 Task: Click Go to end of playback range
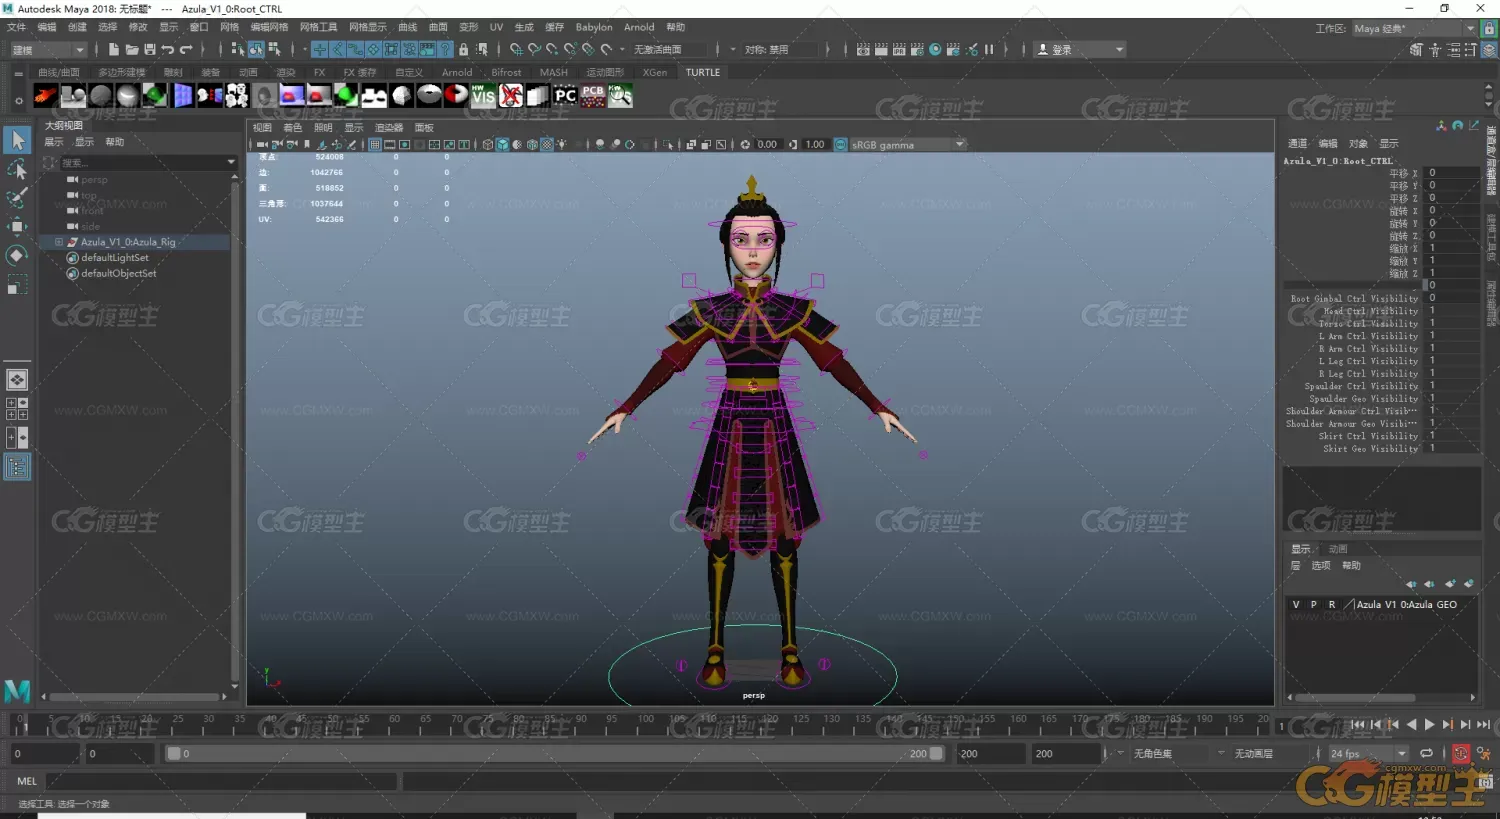click(x=1484, y=724)
